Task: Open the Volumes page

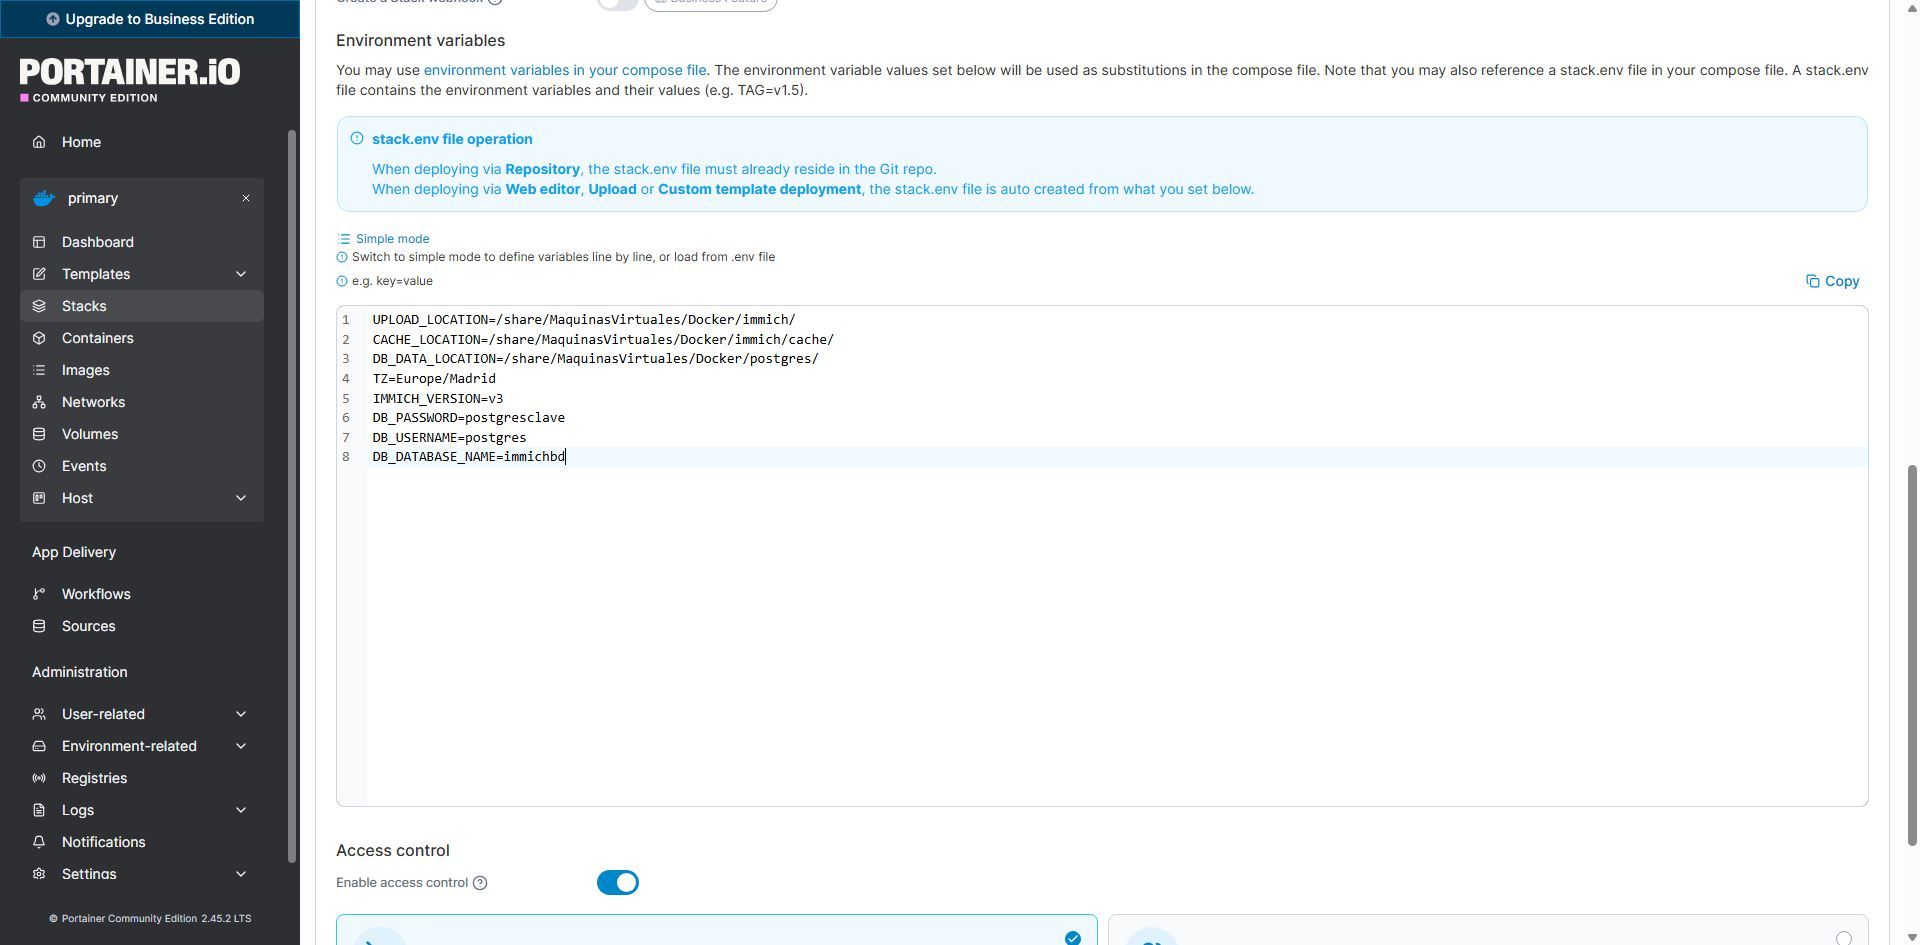Action: 142,434
